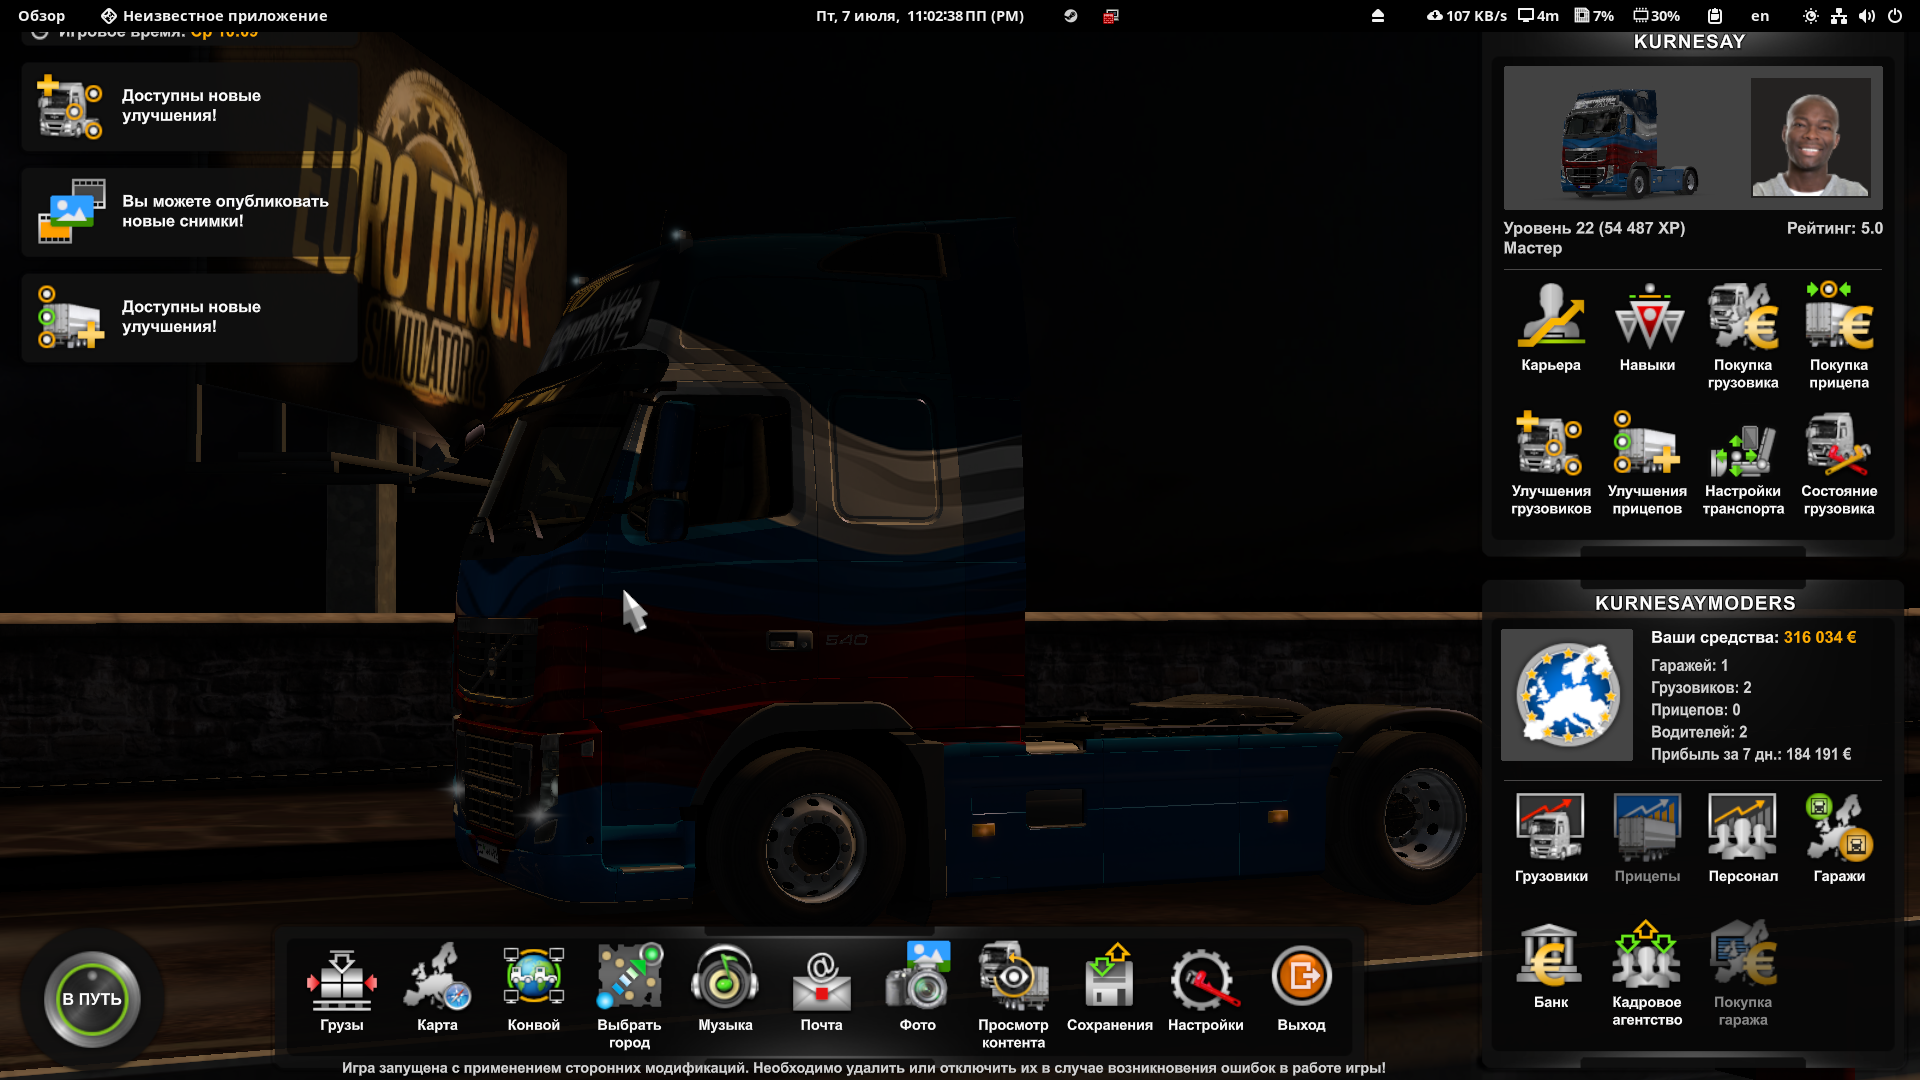This screenshot has width=1920, height=1080.
Task: Click the driver avatar portrait
Action: (x=1811, y=138)
